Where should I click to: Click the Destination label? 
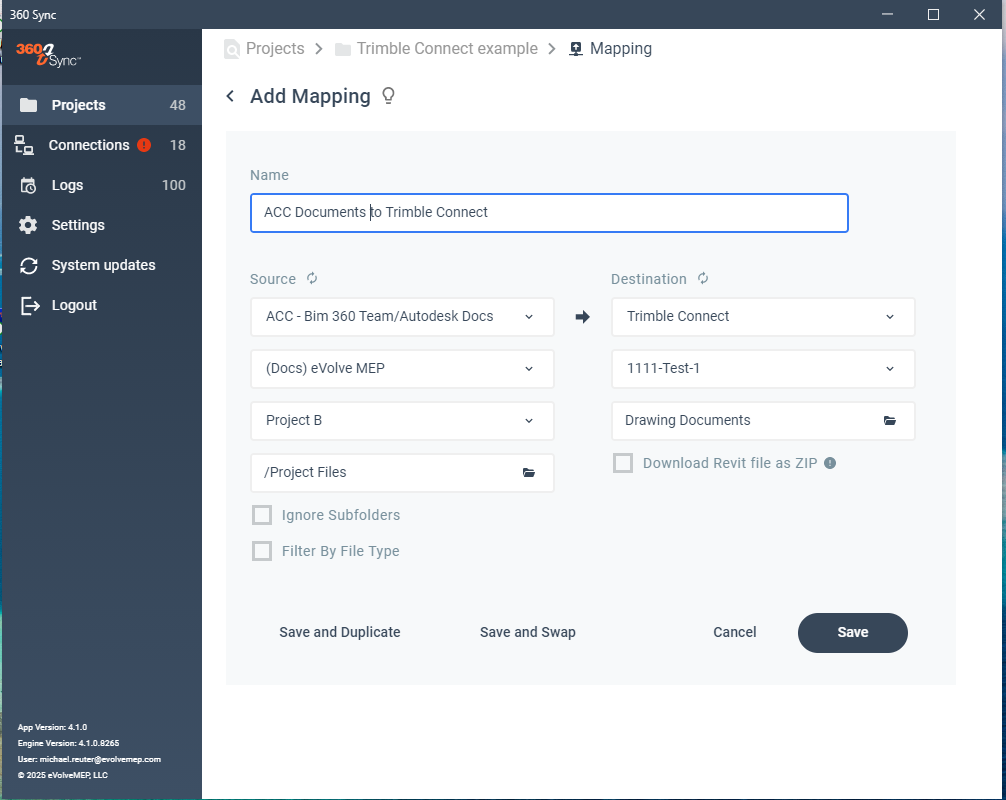pyautogui.click(x=649, y=279)
